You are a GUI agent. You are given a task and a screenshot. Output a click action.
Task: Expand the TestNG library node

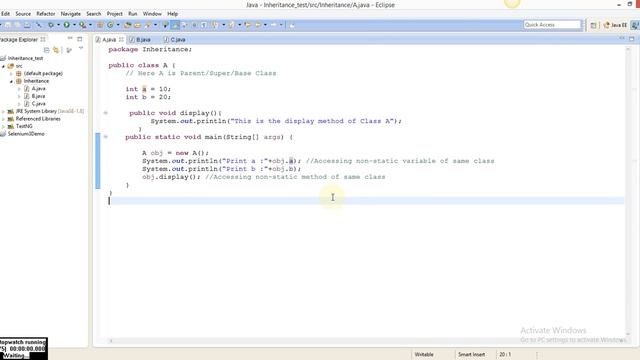[x=4, y=127]
